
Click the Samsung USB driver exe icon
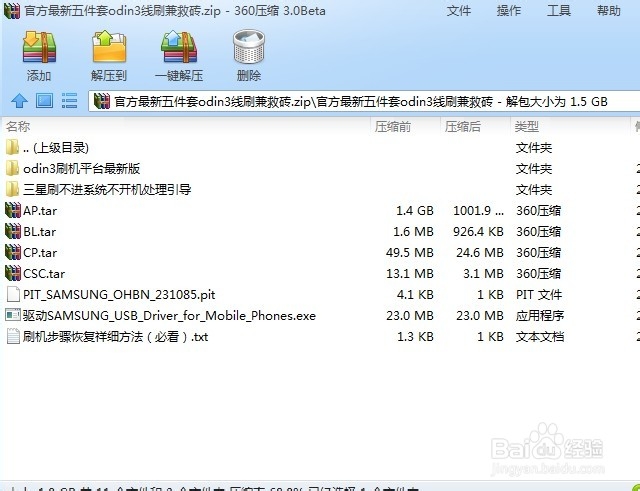pos(13,315)
